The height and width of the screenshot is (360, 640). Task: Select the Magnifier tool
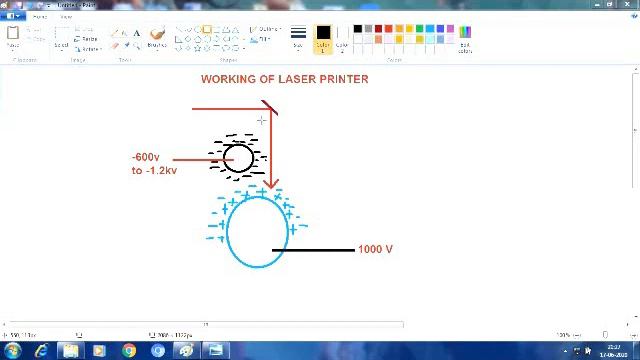137,45
